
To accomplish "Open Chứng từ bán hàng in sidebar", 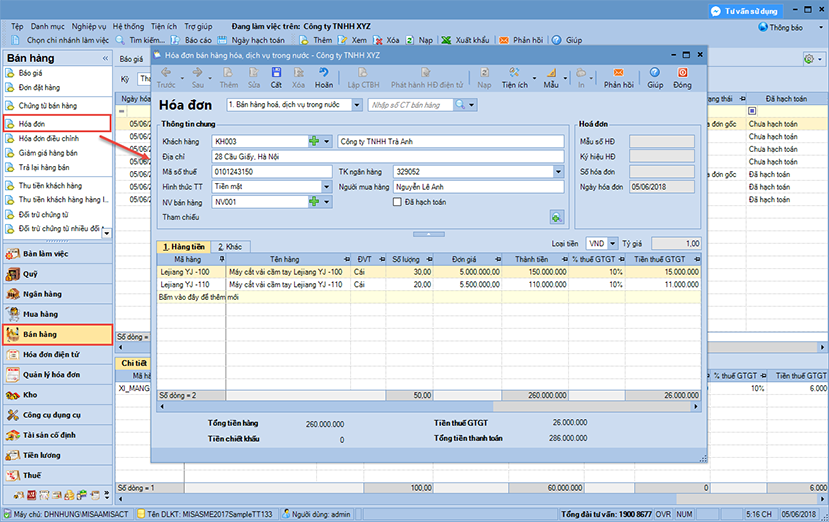I will click(48, 105).
